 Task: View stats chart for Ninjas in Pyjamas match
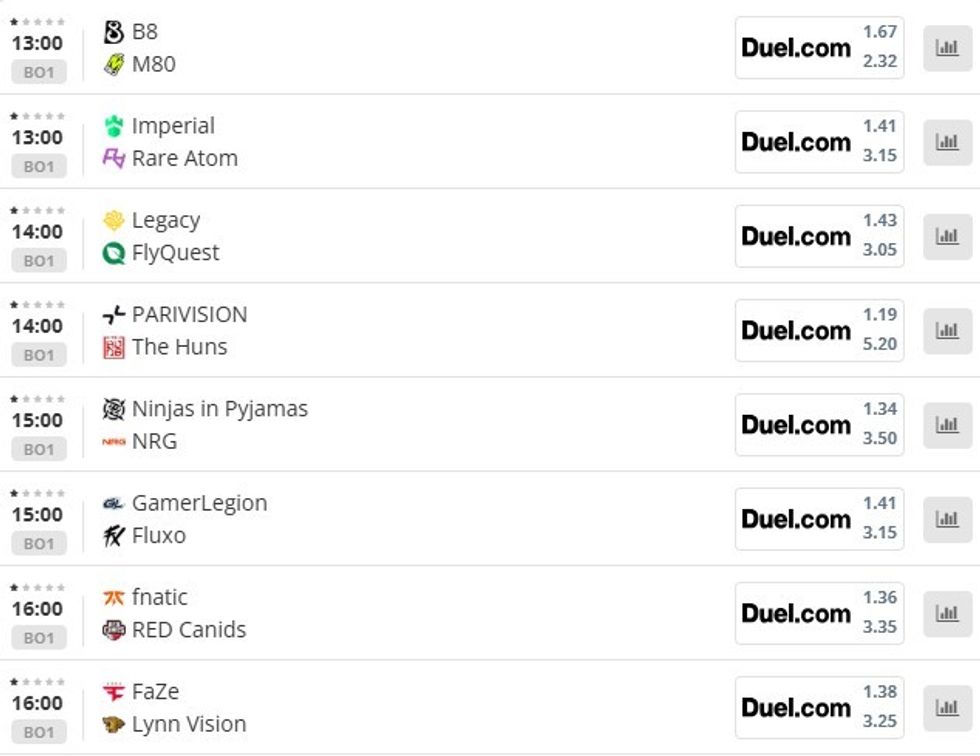(946, 424)
